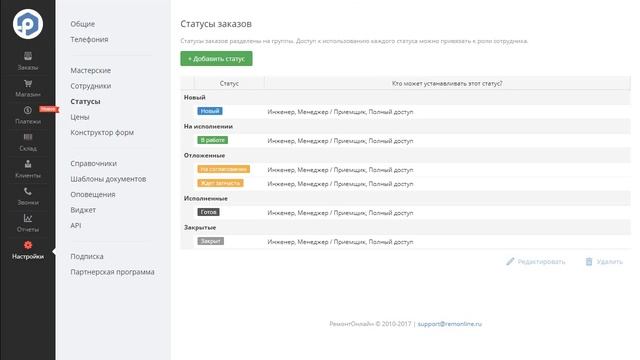Viewport: 640px width, 360px height.
Task: Open the Звонки phone icon
Action: tap(28, 191)
